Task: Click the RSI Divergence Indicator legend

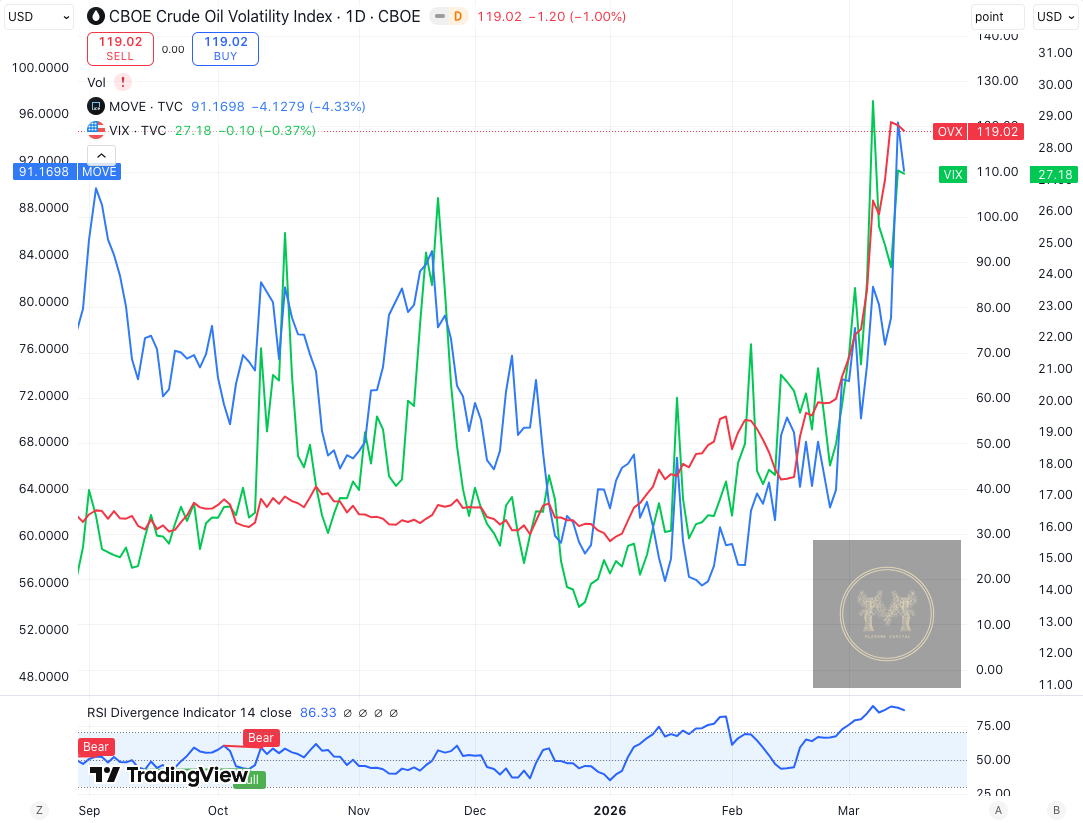Action: click(x=189, y=713)
